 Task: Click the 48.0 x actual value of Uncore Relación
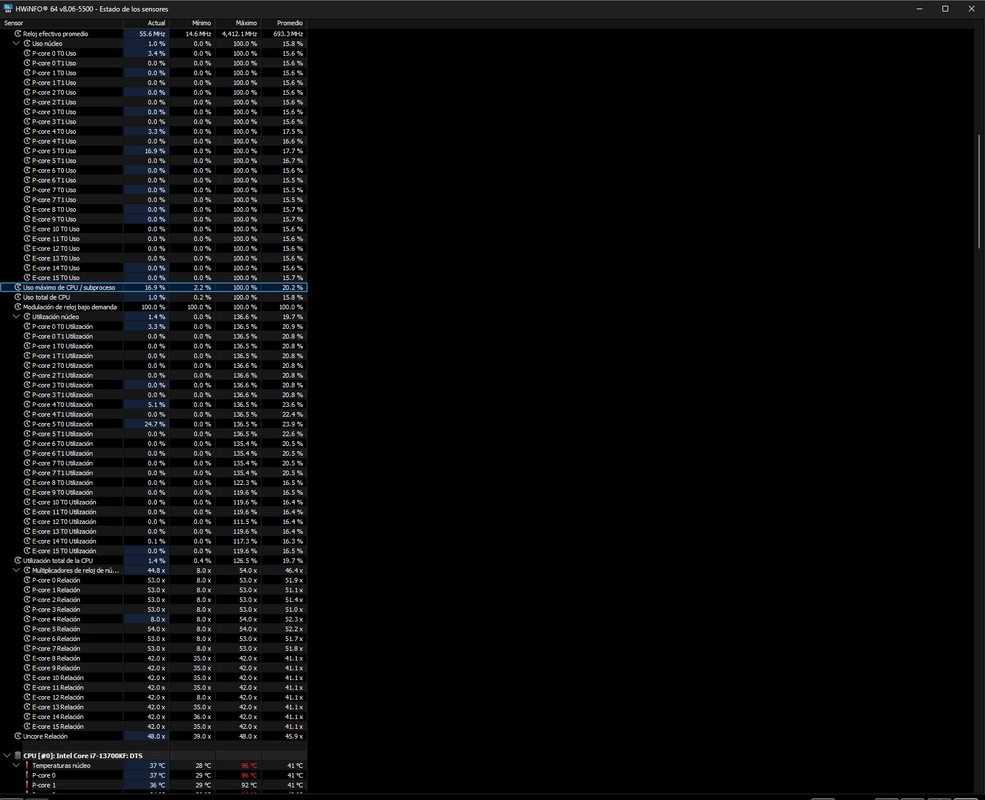click(x=156, y=737)
